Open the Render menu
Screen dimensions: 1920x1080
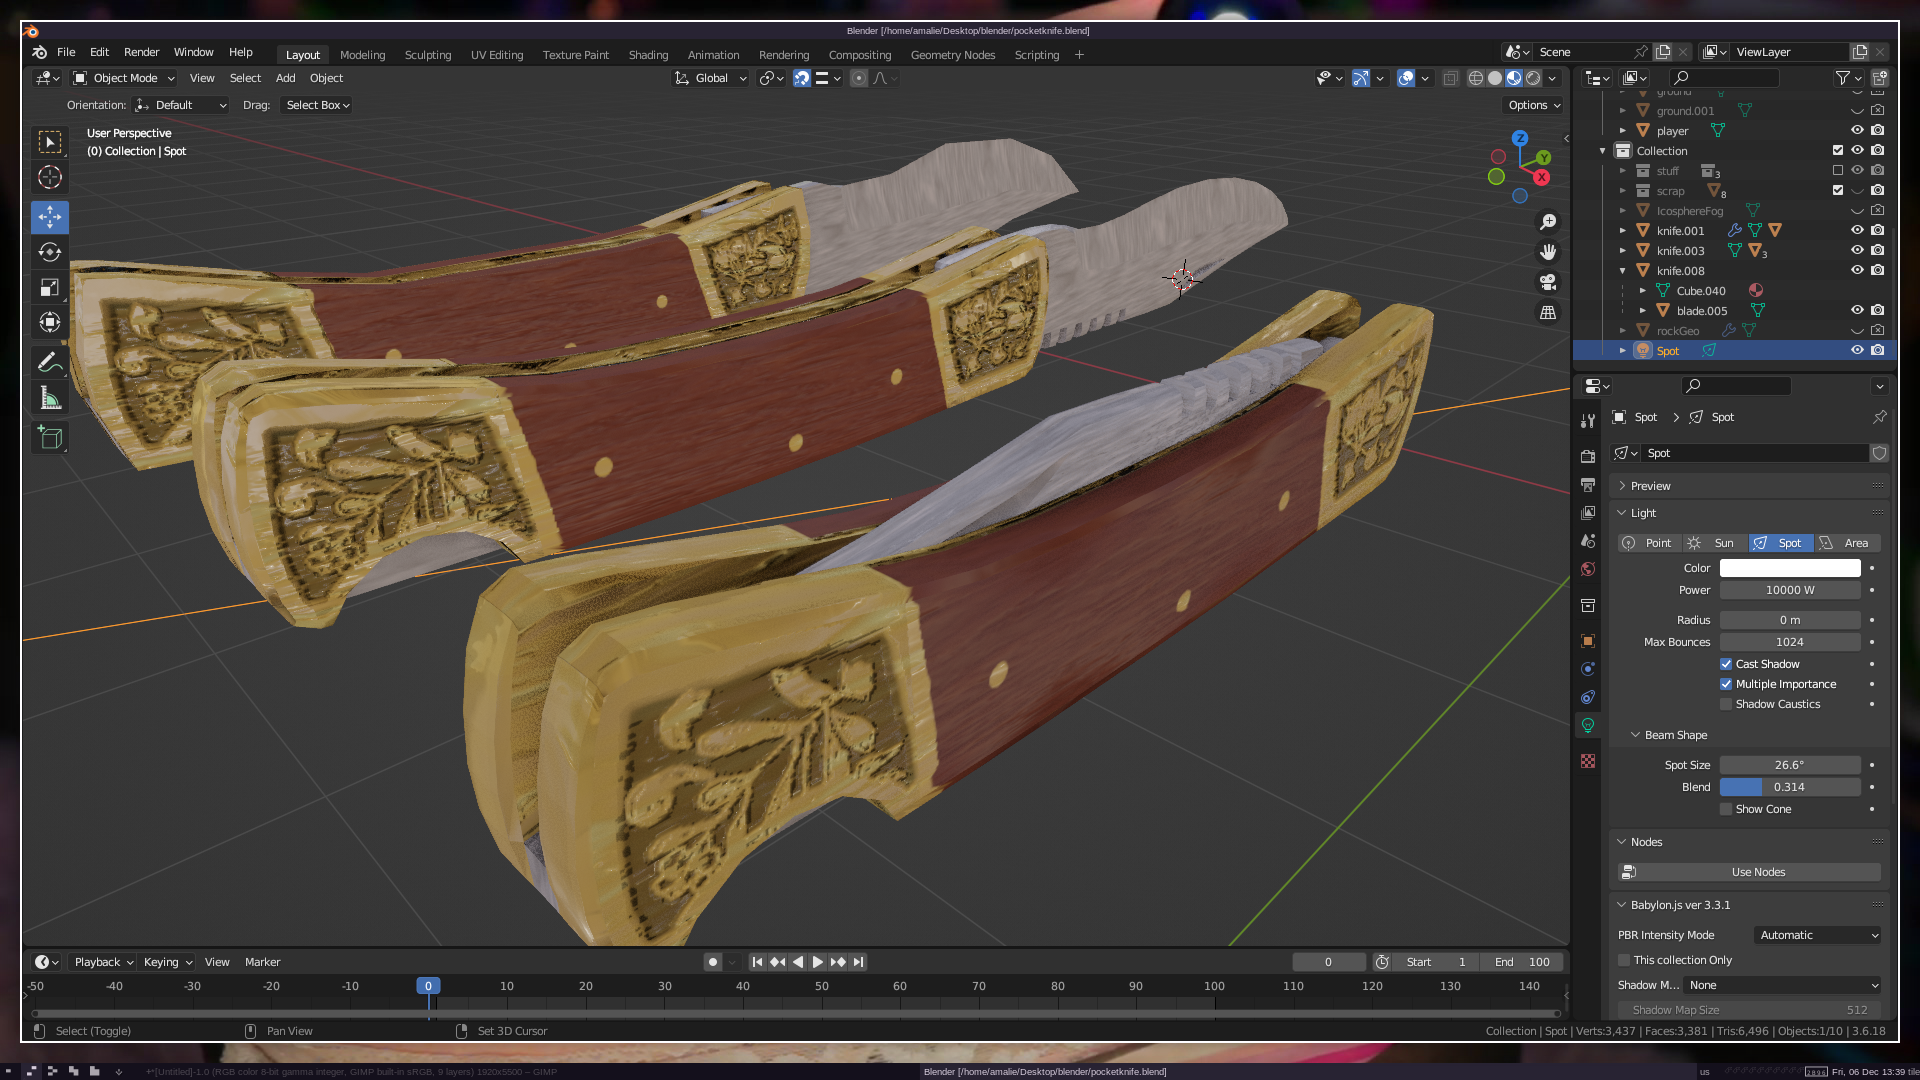[141, 52]
